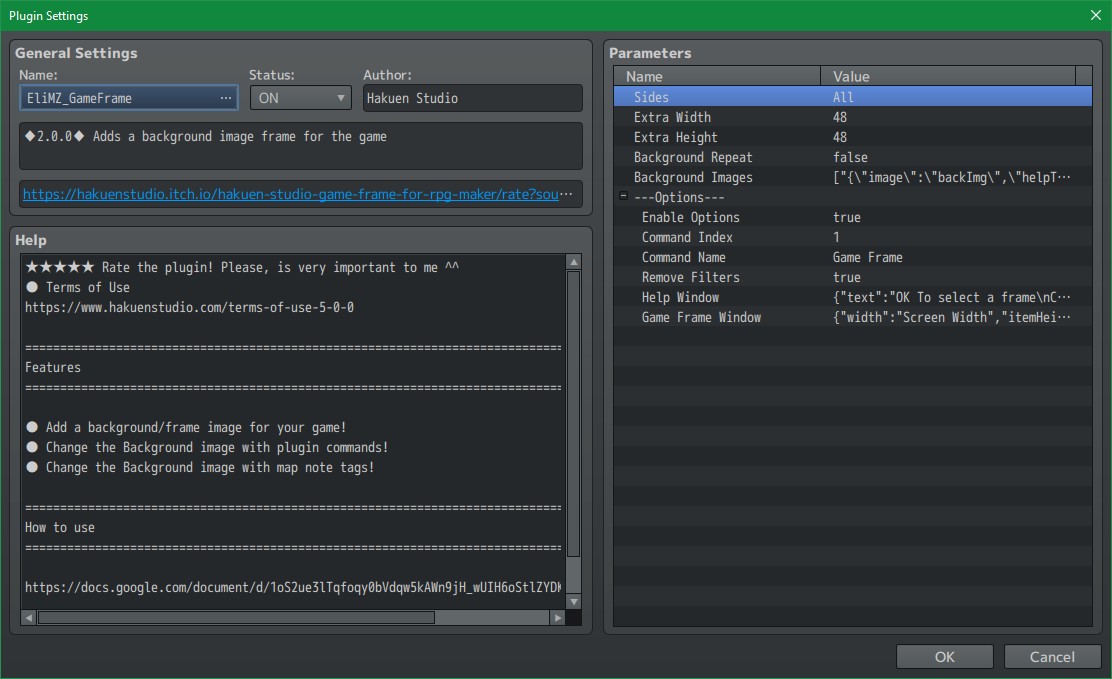Screen dimensions: 1112x679
Task: Open the Status dropdown
Action: 300,98
